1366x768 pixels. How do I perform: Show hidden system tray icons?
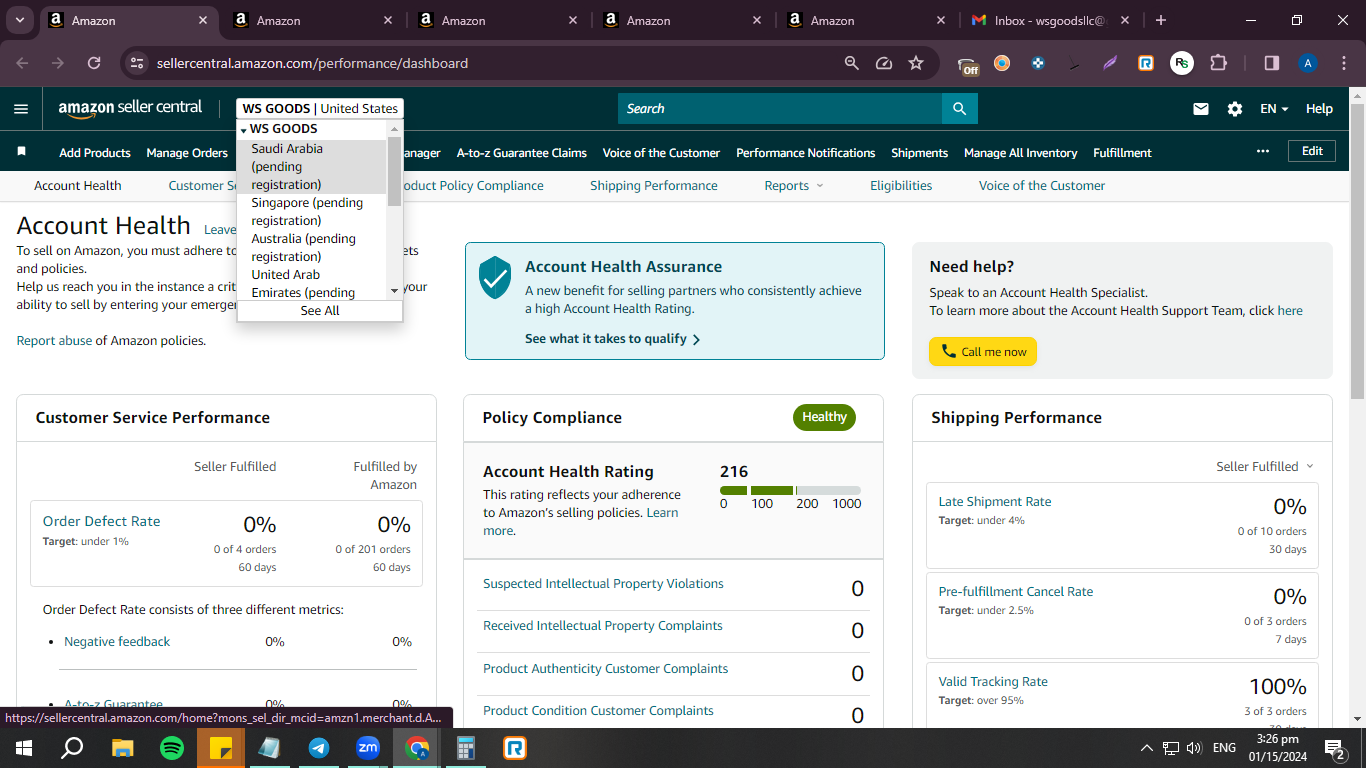1147,748
